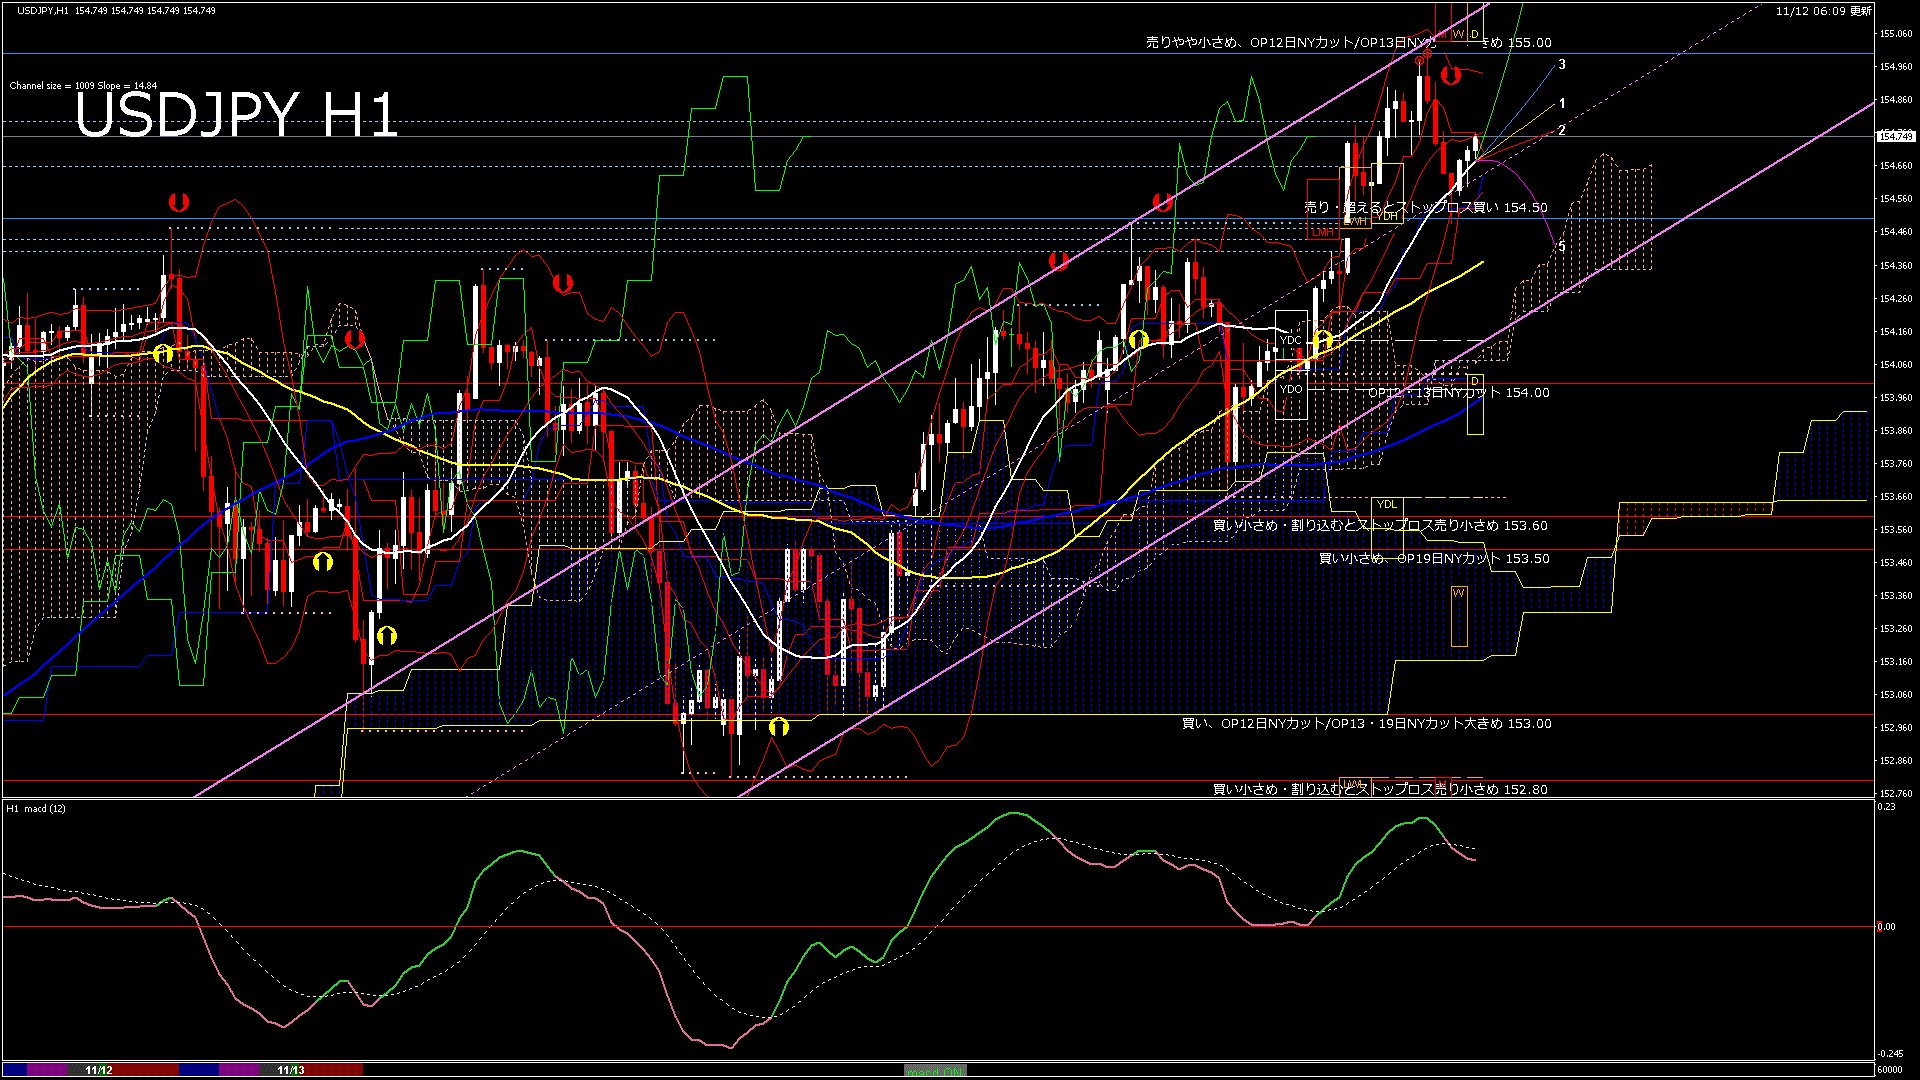Click the YDO box label

1291,389
